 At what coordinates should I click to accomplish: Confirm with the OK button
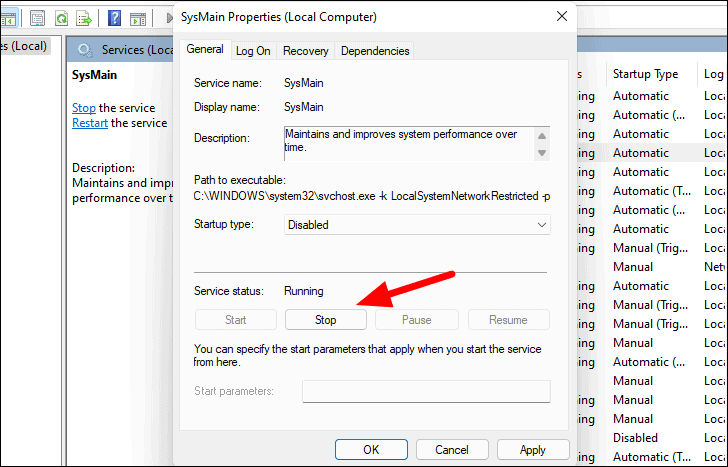(x=371, y=450)
